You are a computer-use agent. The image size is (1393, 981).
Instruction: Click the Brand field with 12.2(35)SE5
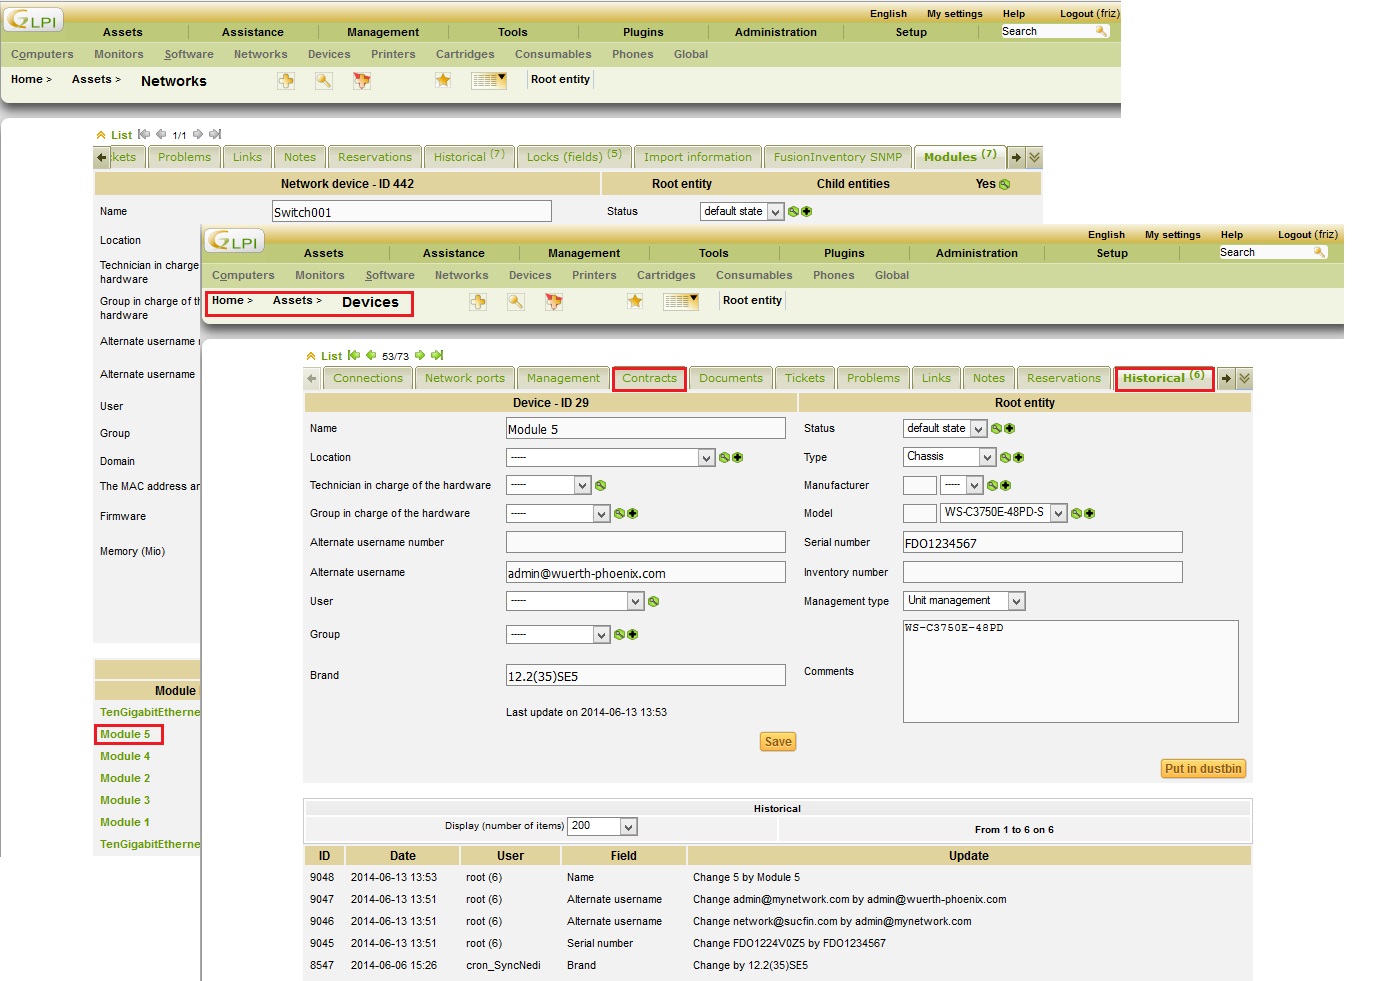tap(646, 676)
